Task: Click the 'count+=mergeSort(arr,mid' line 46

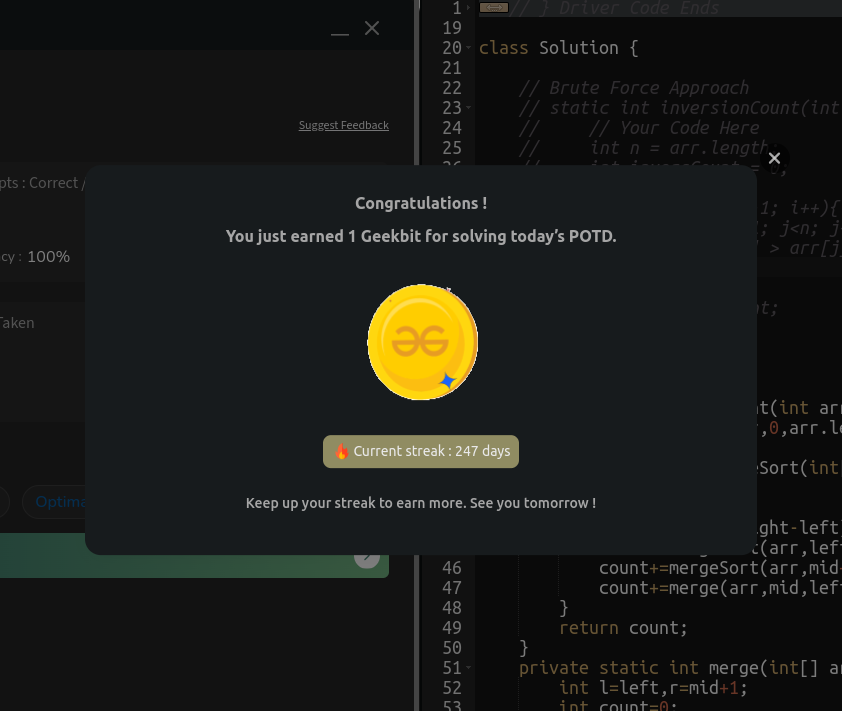Action: 720,568
